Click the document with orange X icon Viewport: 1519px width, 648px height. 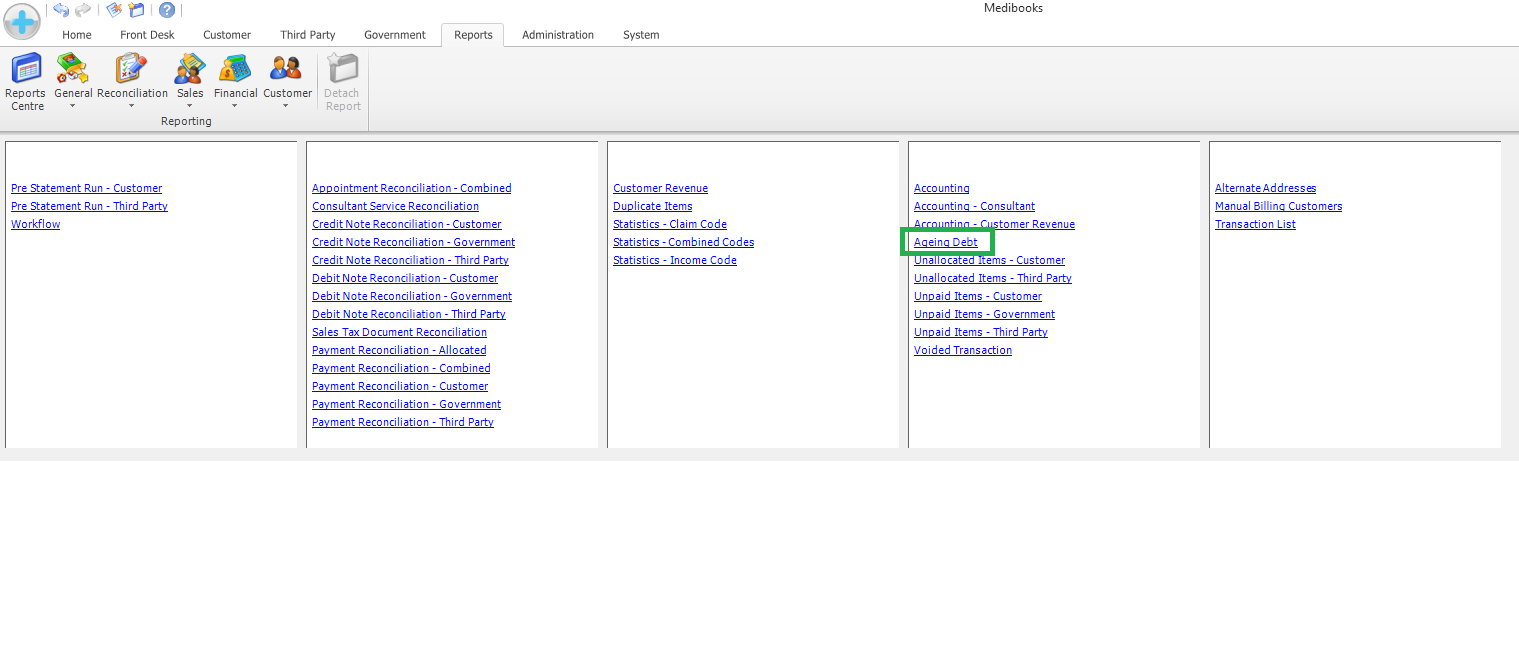pyautogui.click(x=114, y=10)
